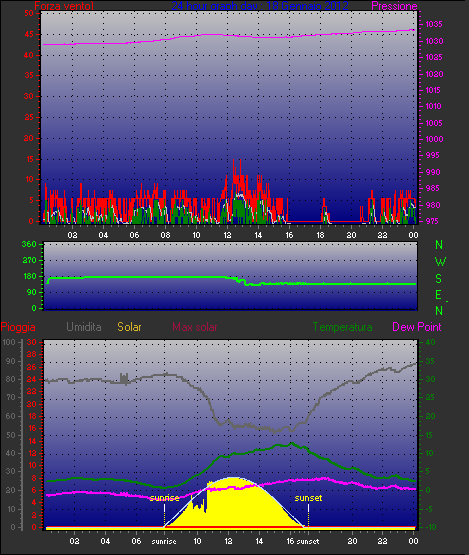The height and width of the screenshot is (555, 469).
Task: Select the Umidita legend label
Action: pyautogui.click(x=84, y=327)
